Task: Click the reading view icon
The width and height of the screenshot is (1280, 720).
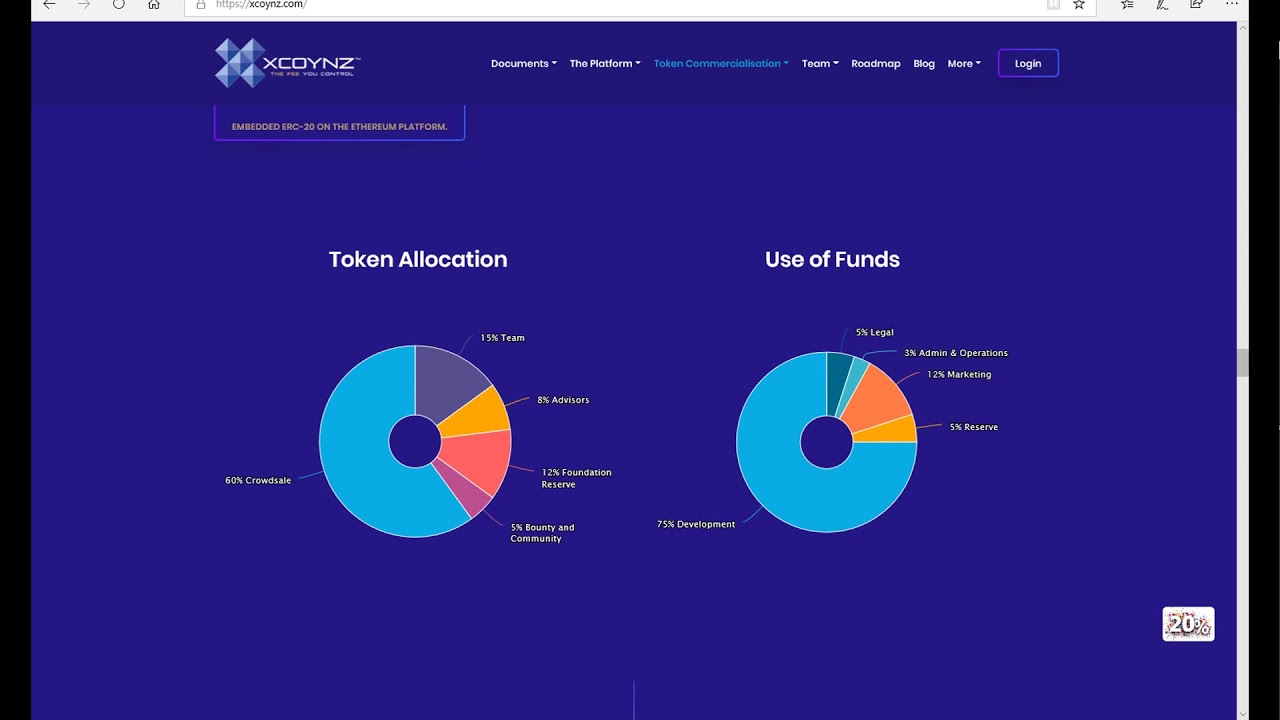Action: pos(1053,4)
